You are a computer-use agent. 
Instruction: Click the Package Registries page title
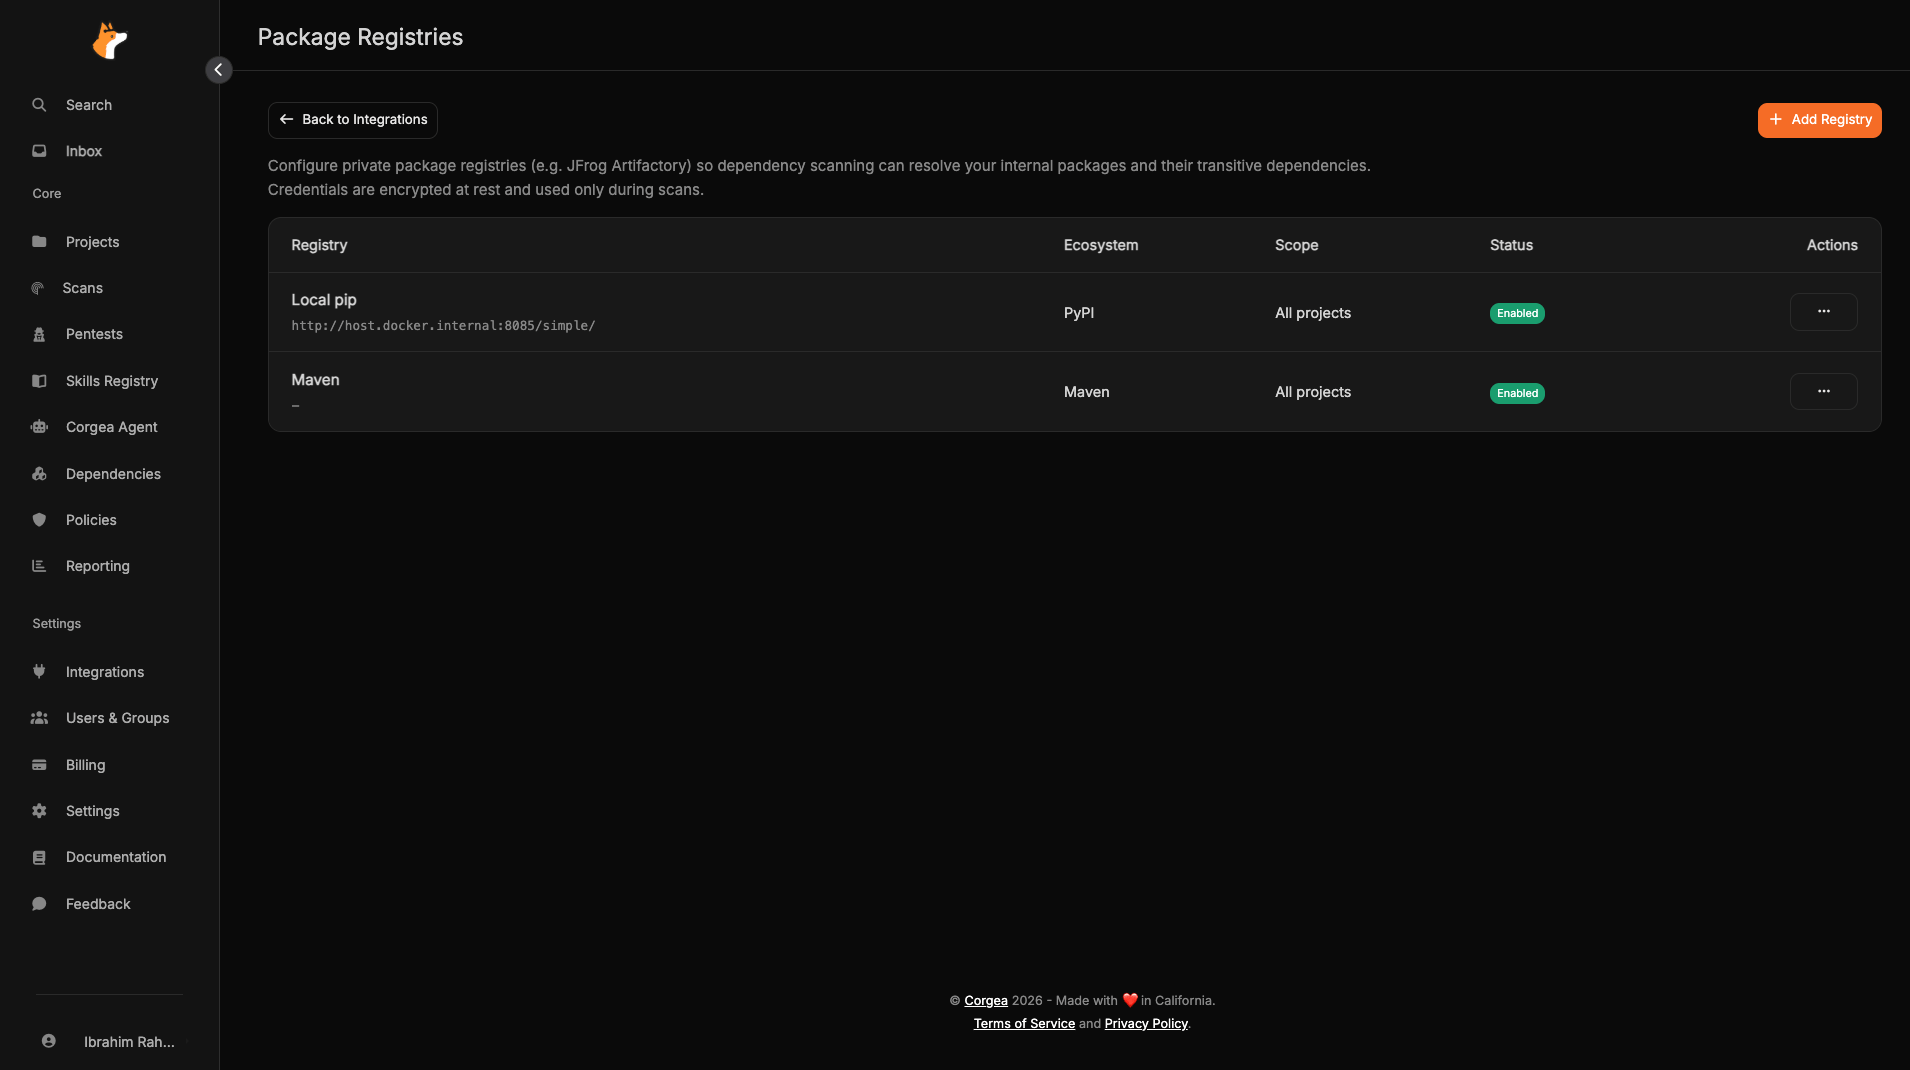[x=360, y=37]
